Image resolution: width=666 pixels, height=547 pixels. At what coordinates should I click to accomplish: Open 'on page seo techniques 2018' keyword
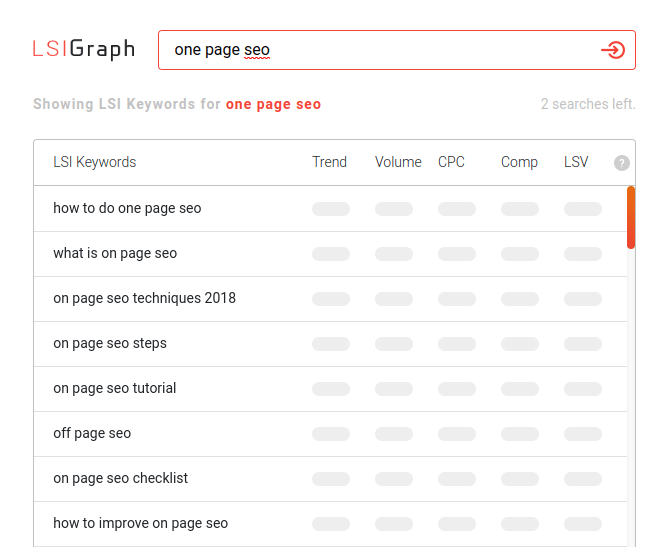[144, 298]
